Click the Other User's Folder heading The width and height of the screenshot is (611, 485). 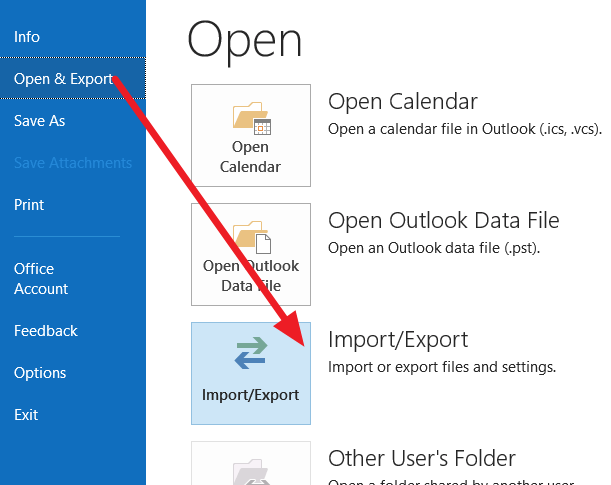click(422, 458)
